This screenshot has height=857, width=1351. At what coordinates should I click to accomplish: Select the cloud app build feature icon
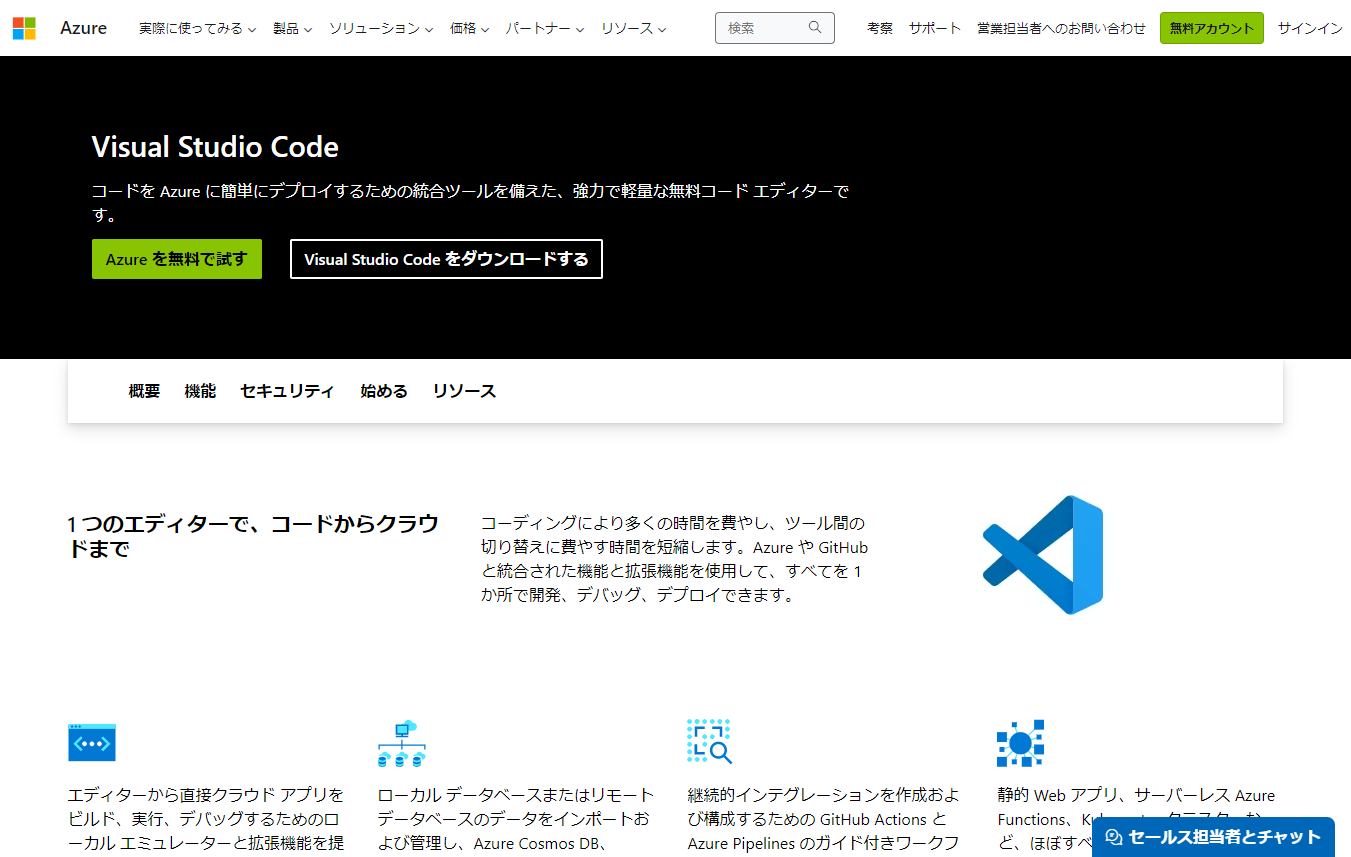coord(92,742)
